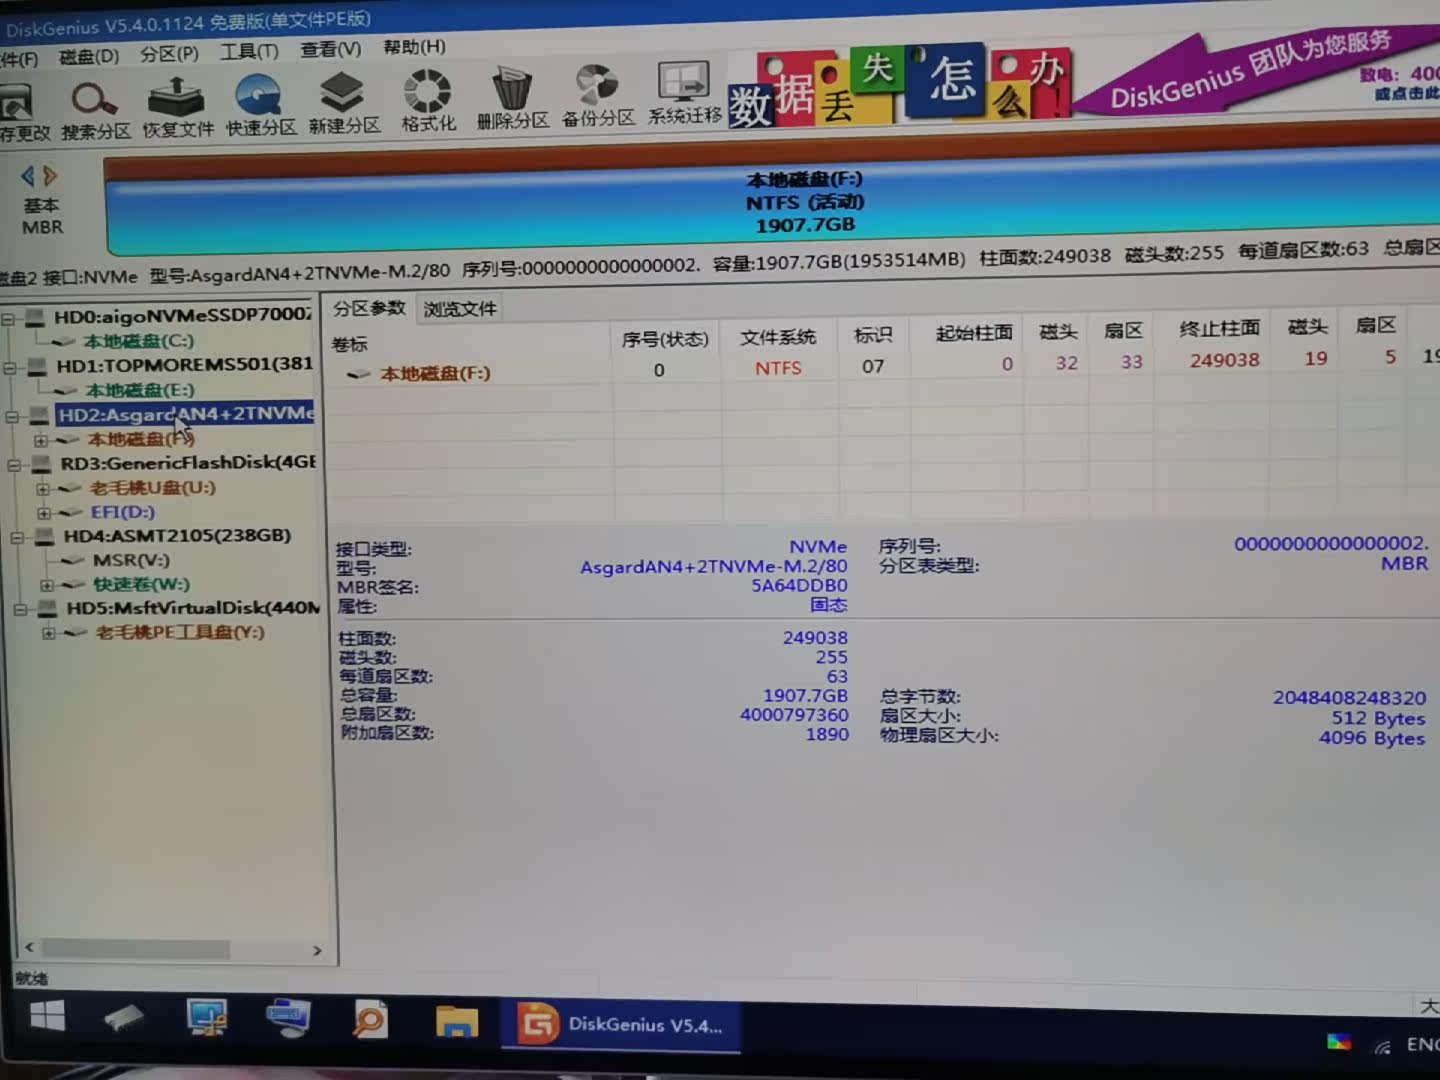Viewport: 1440px width, 1080px height.
Task: Collapse the HD4:ASMT2105 disk node
Action: pos(18,538)
